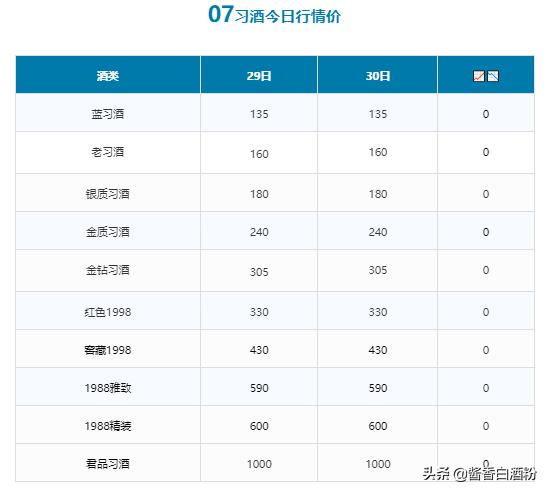The height and width of the screenshot is (493, 549).
Task: Click the 07习酒今日行情价 title
Action: [x=274, y=15]
